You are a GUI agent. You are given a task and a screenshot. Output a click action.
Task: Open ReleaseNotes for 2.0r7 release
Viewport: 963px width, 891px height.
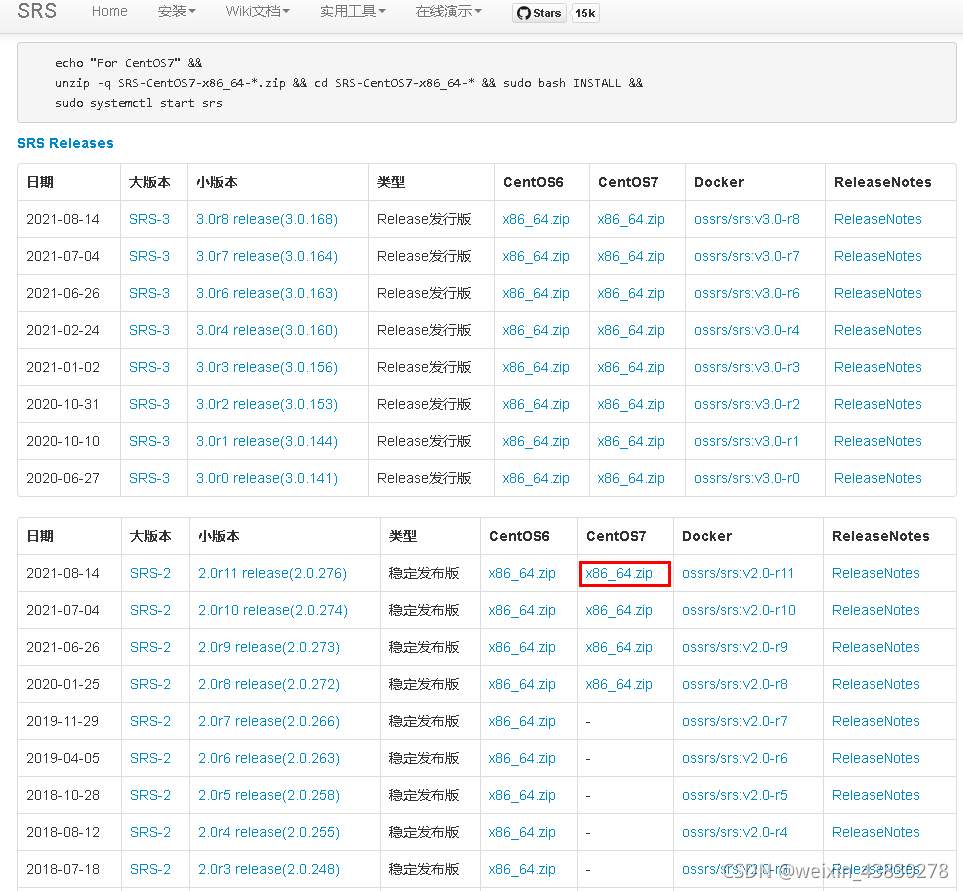pyautogui.click(x=876, y=722)
